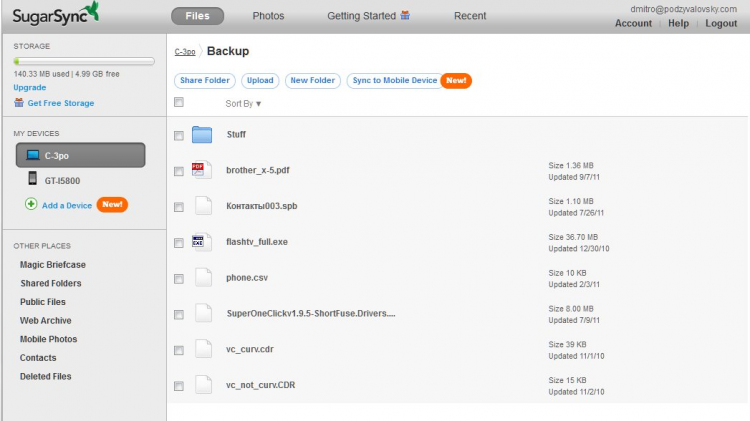The image size is (750, 421).
Task: Open Public Files
Action: click(43, 302)
